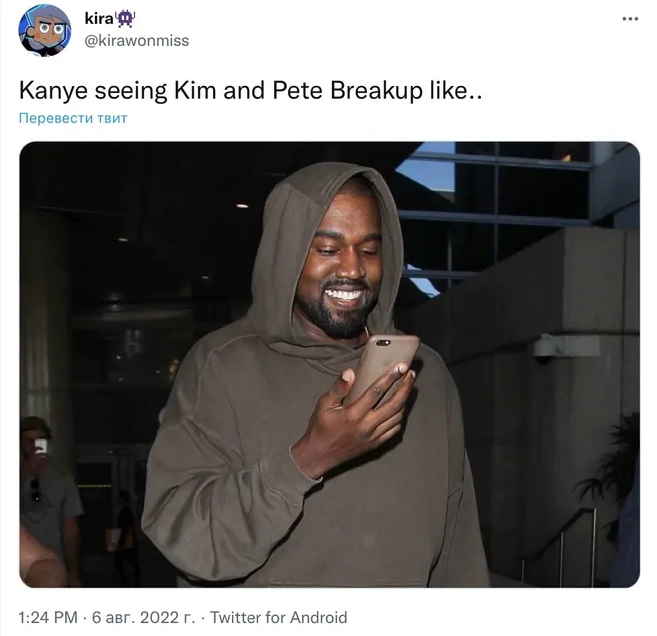Click the word "Kanye" in the tweet text
This screenshot has height=636, width=657.
pos(54,90)
